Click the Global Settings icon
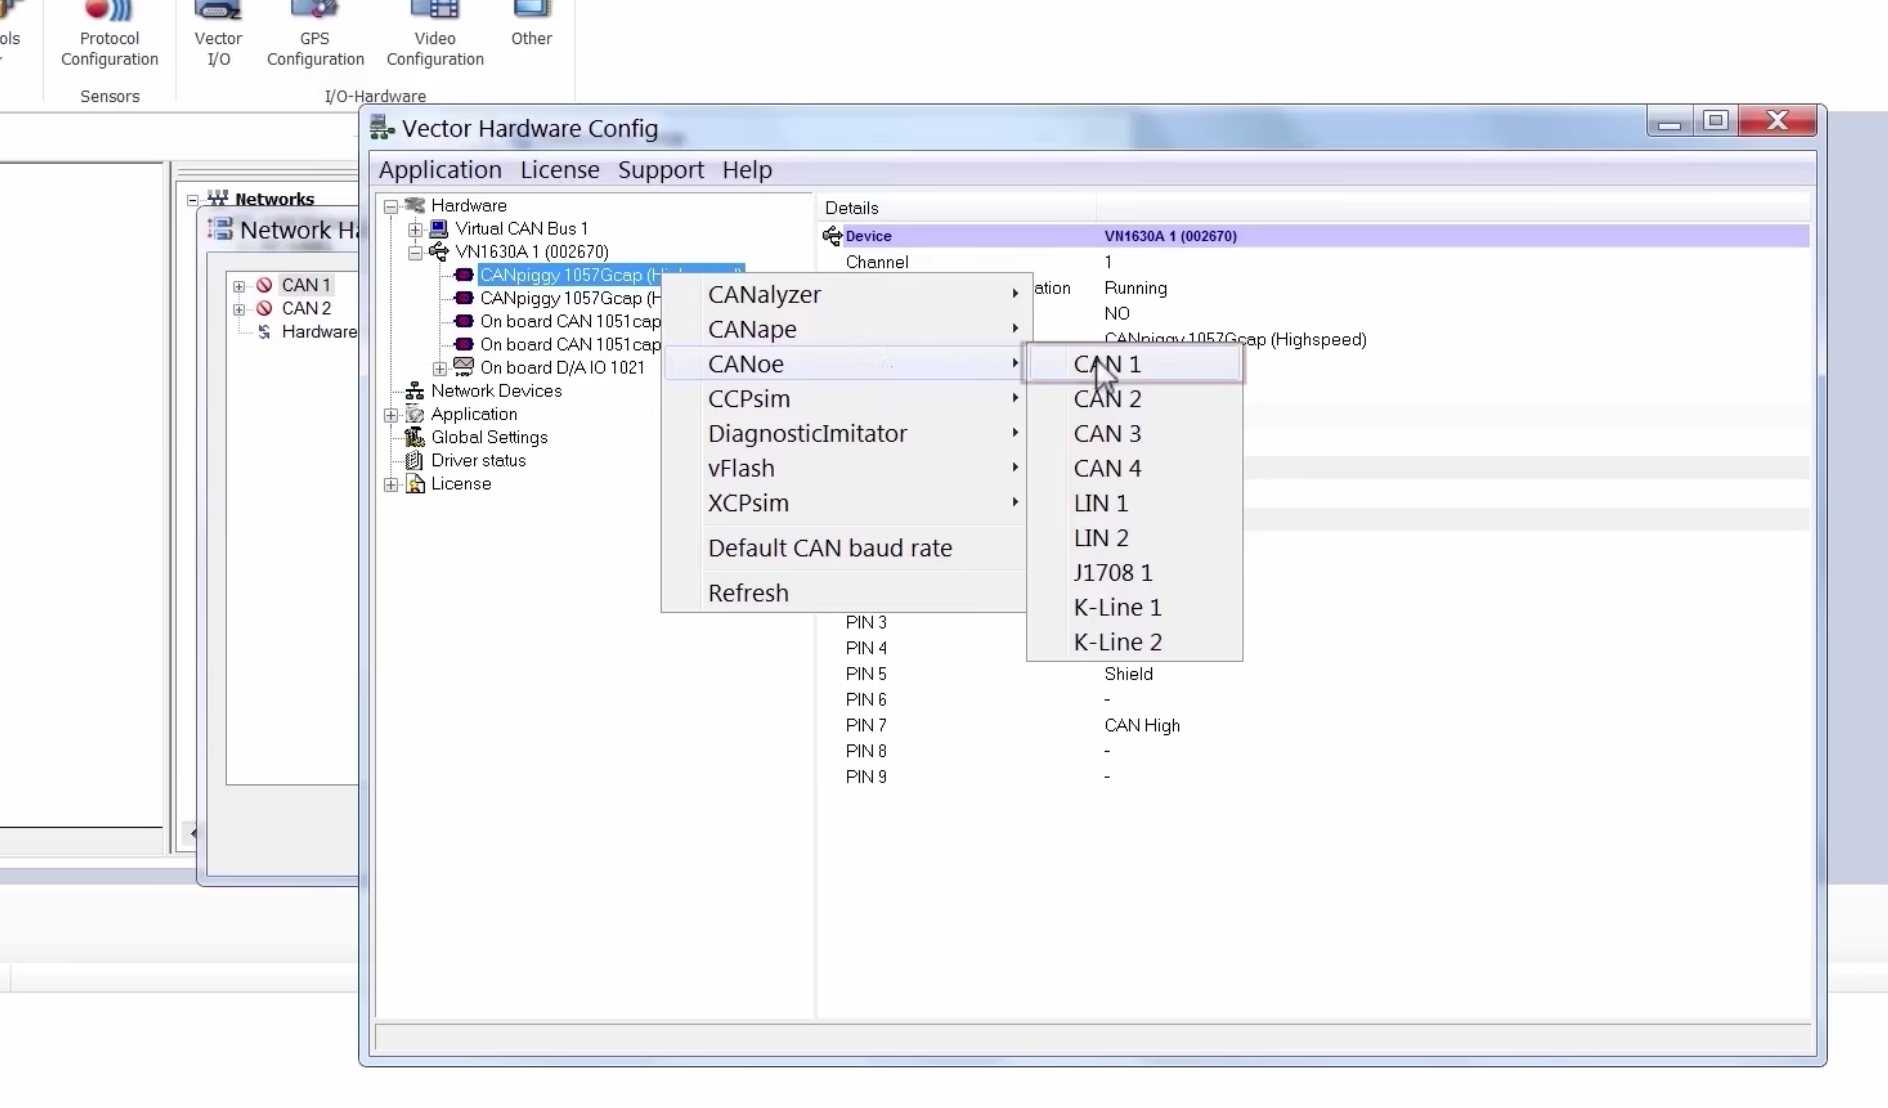The height and width of the screenshot is (1108, 1888). 415,437
